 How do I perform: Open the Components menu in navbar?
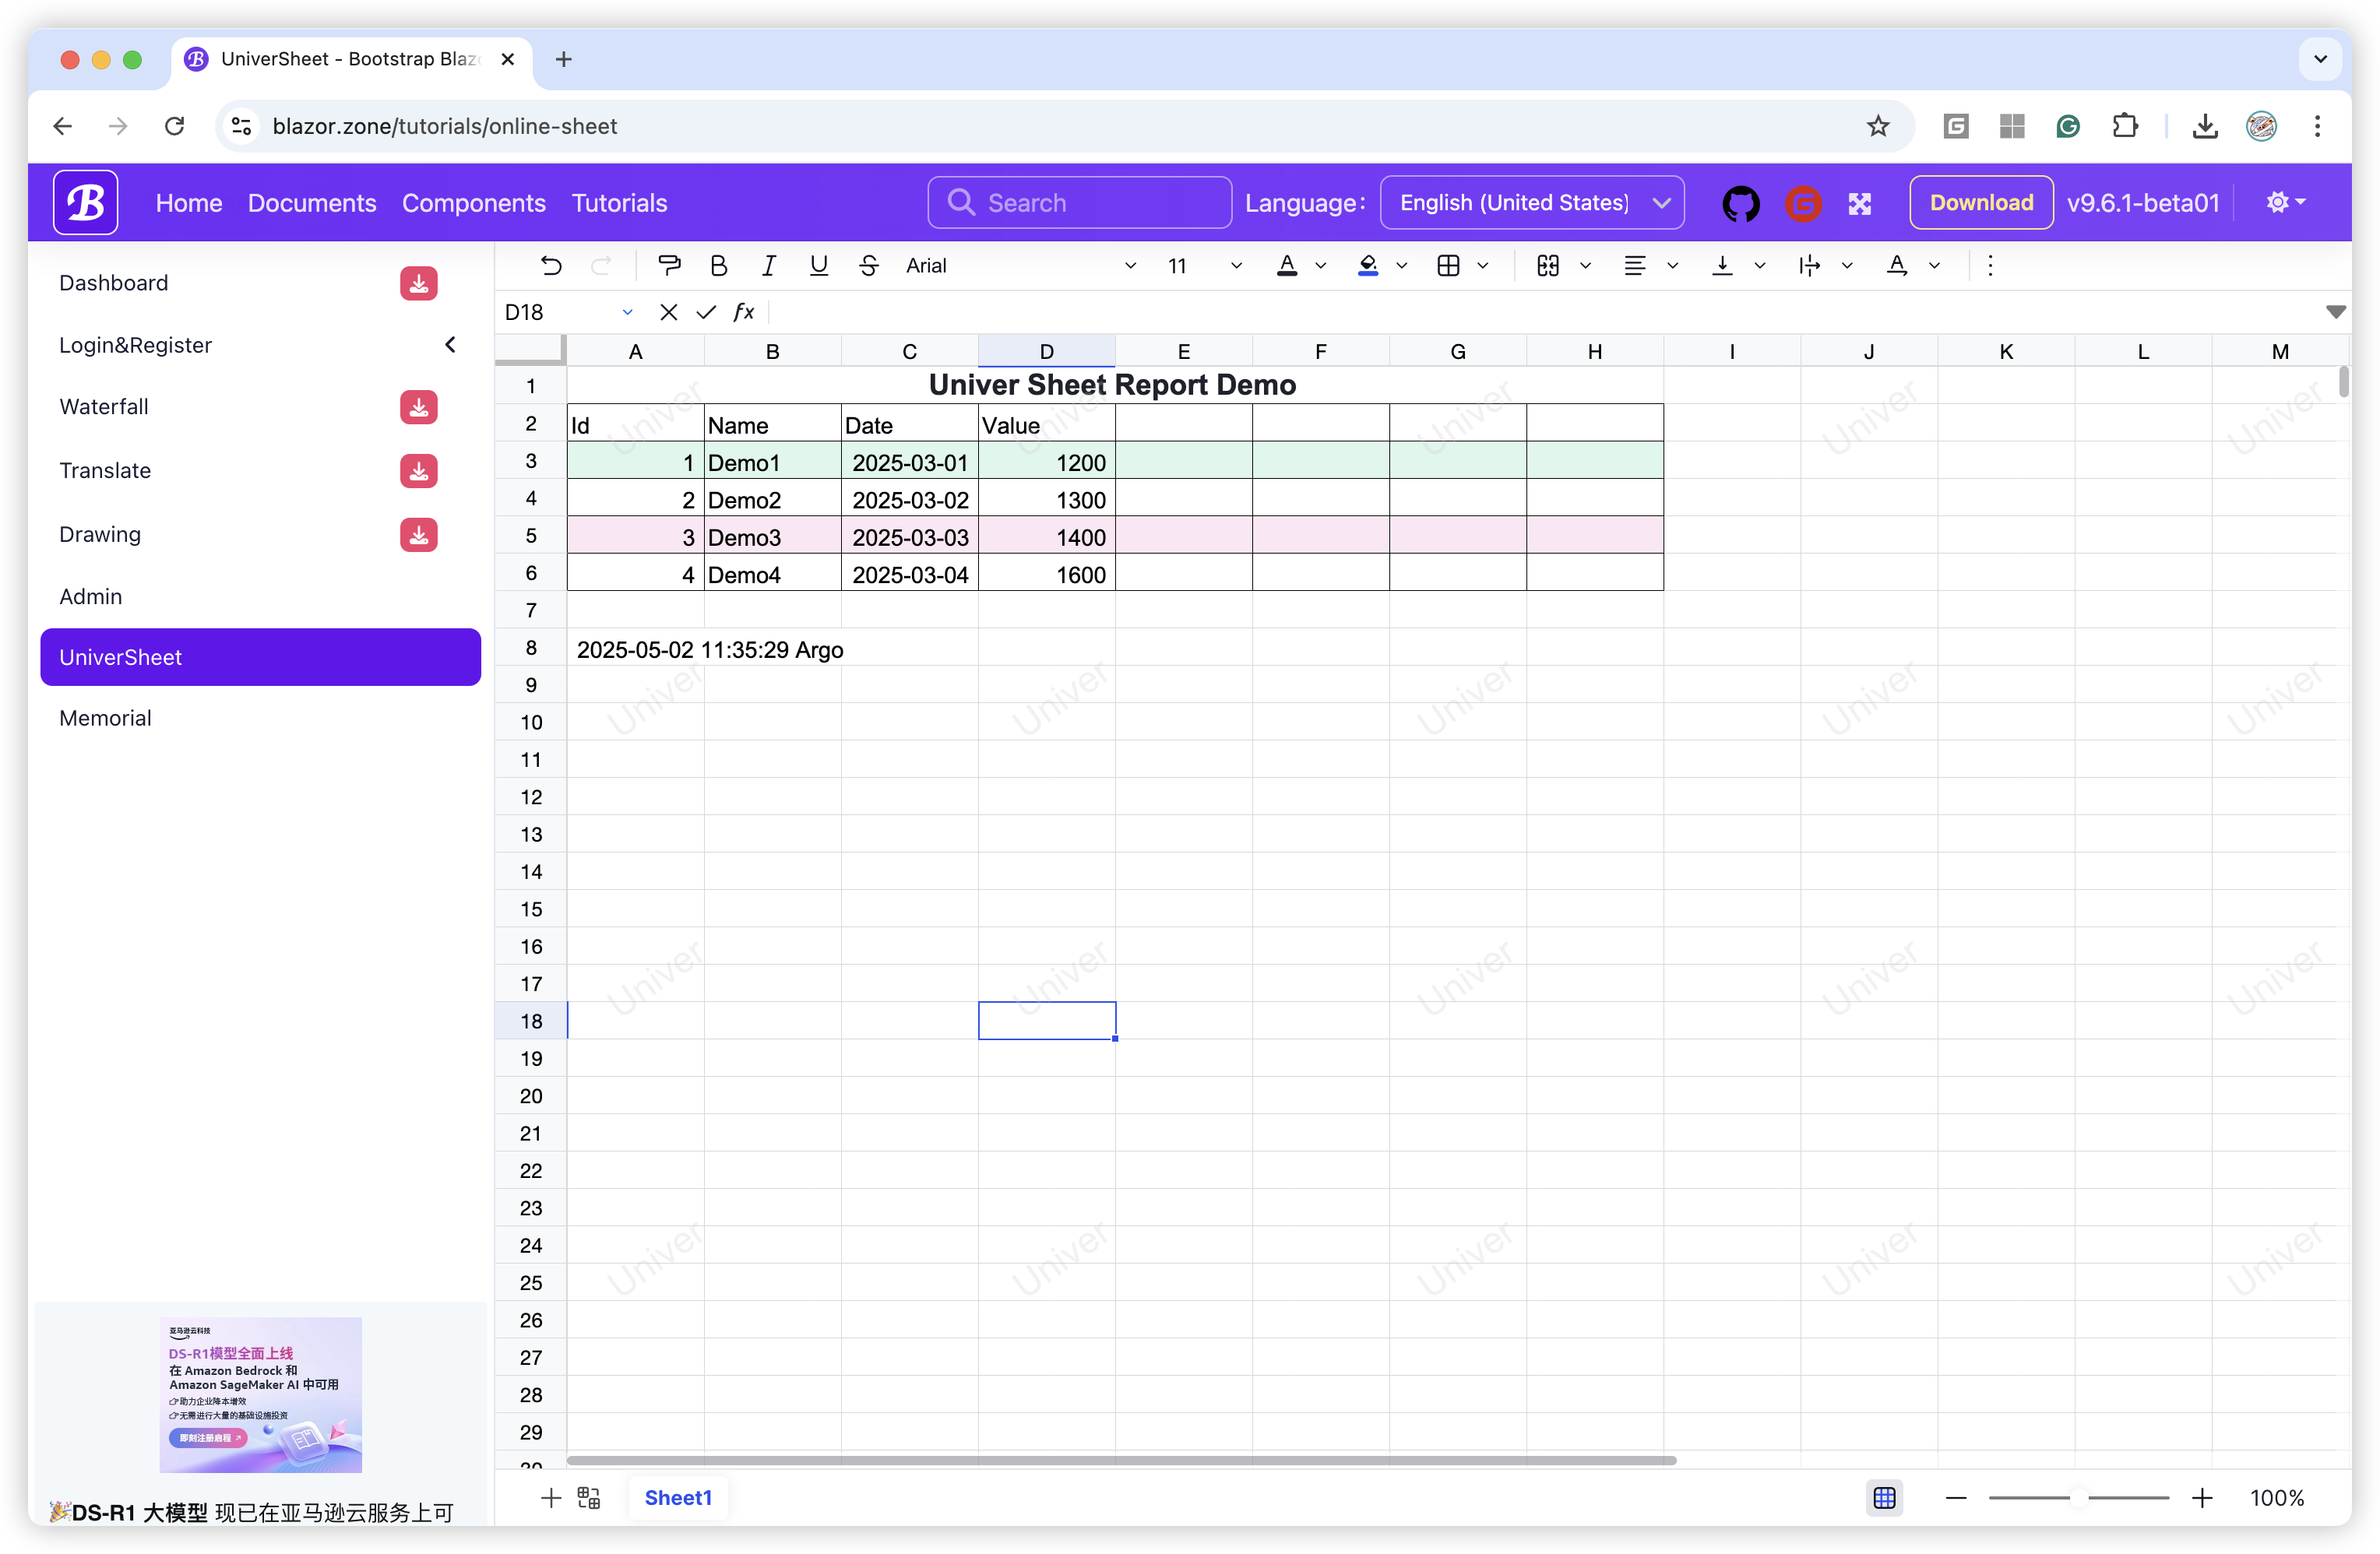pos(473,203)
